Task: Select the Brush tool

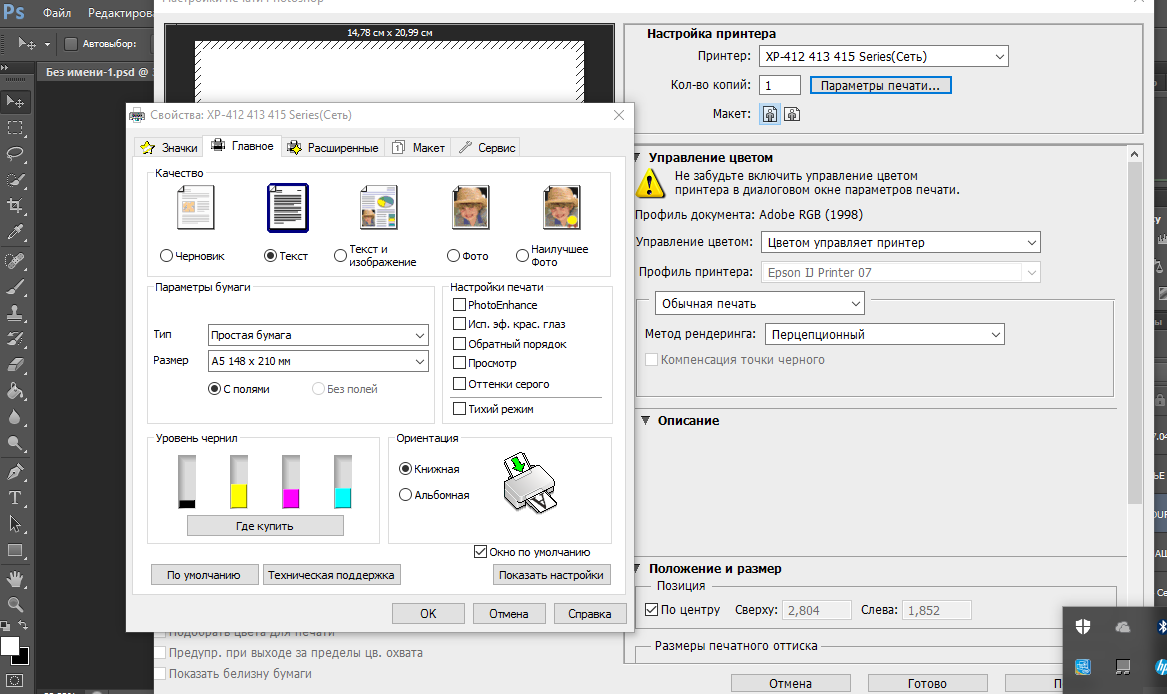Action: (x=15, y=287)
